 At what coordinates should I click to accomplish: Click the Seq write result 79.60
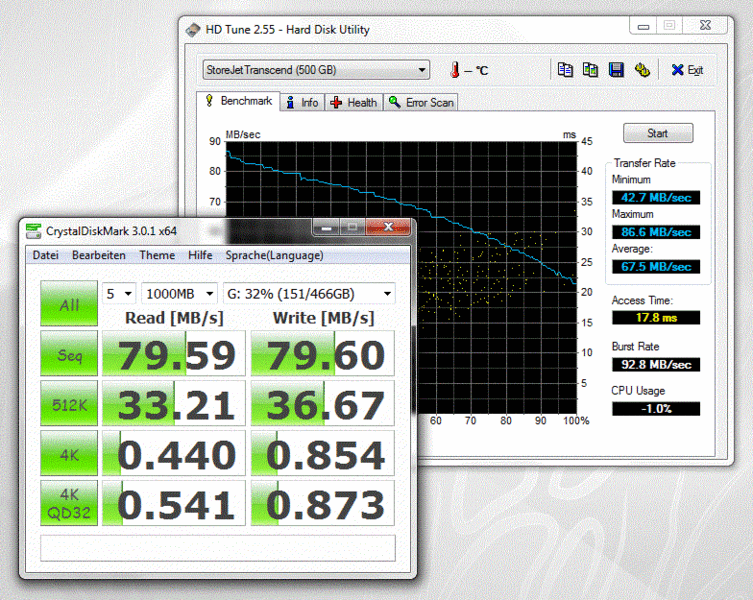click(x=323, y=353)
